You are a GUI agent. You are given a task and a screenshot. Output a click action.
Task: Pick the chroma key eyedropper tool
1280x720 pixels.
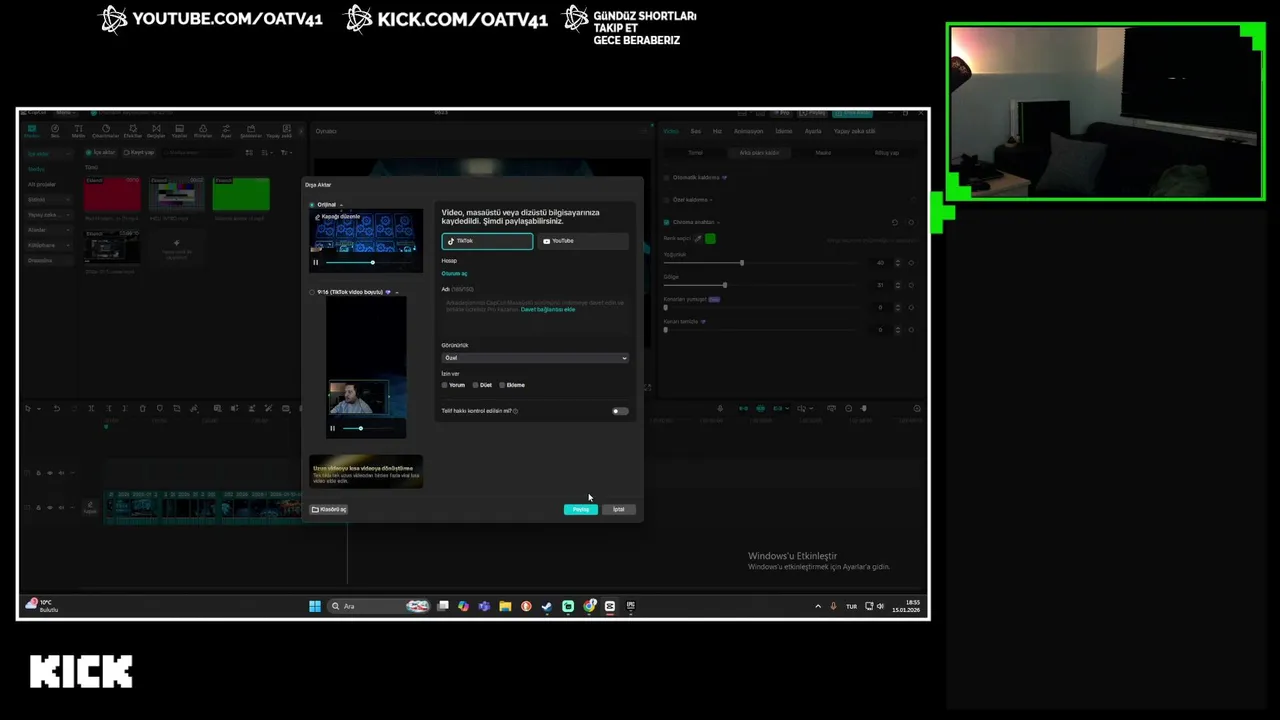coord(698,239)
